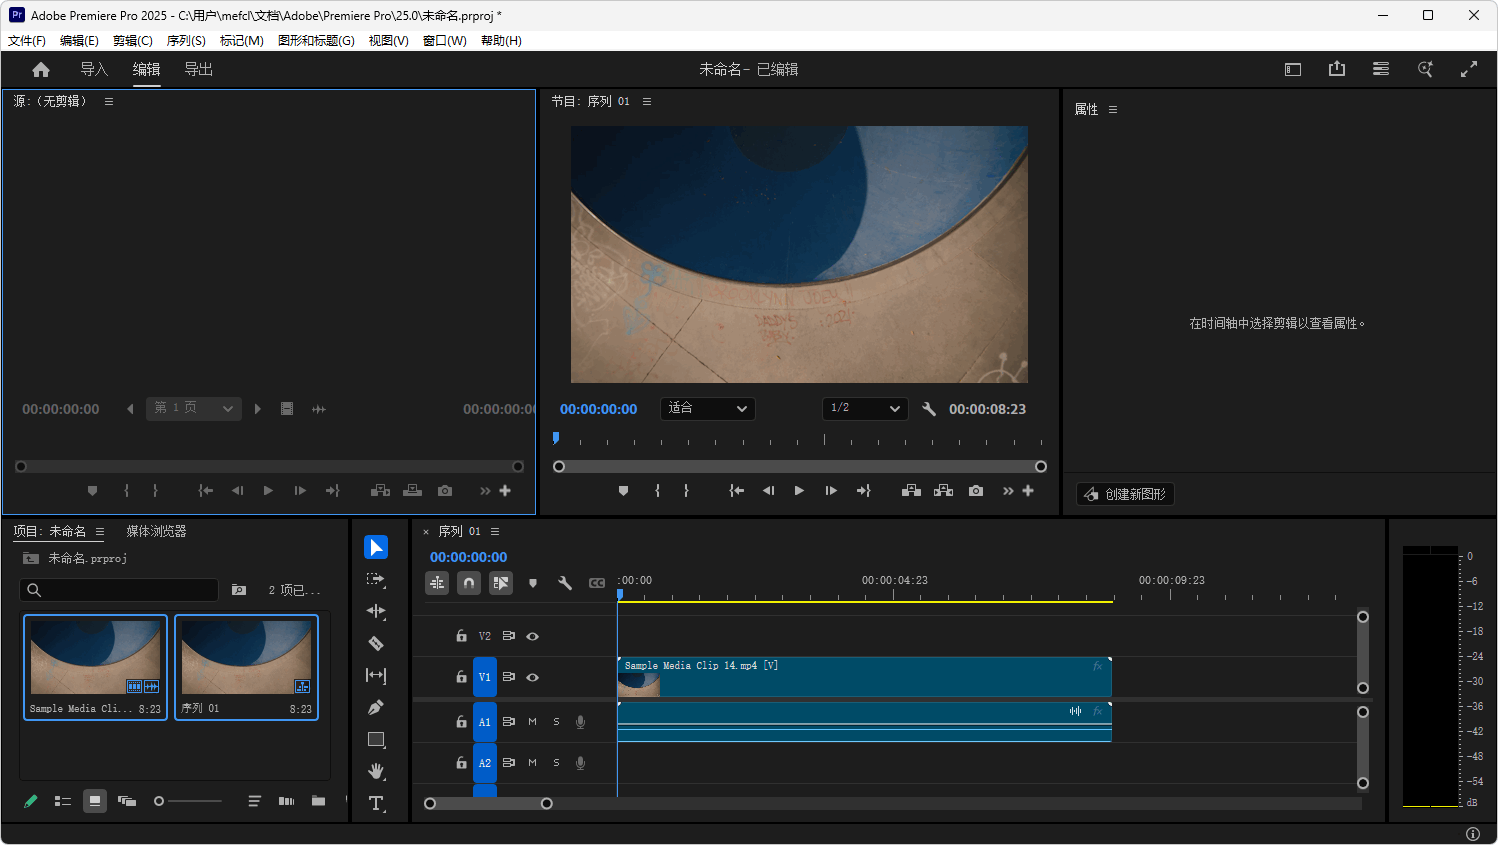
Task: Switch to the 媒体浏览器 tab
Action: tap(156, 531)
